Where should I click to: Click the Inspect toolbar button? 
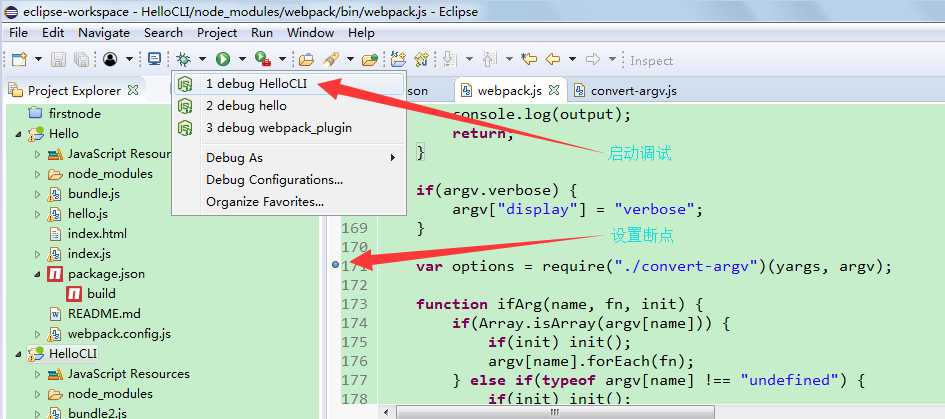651,60
